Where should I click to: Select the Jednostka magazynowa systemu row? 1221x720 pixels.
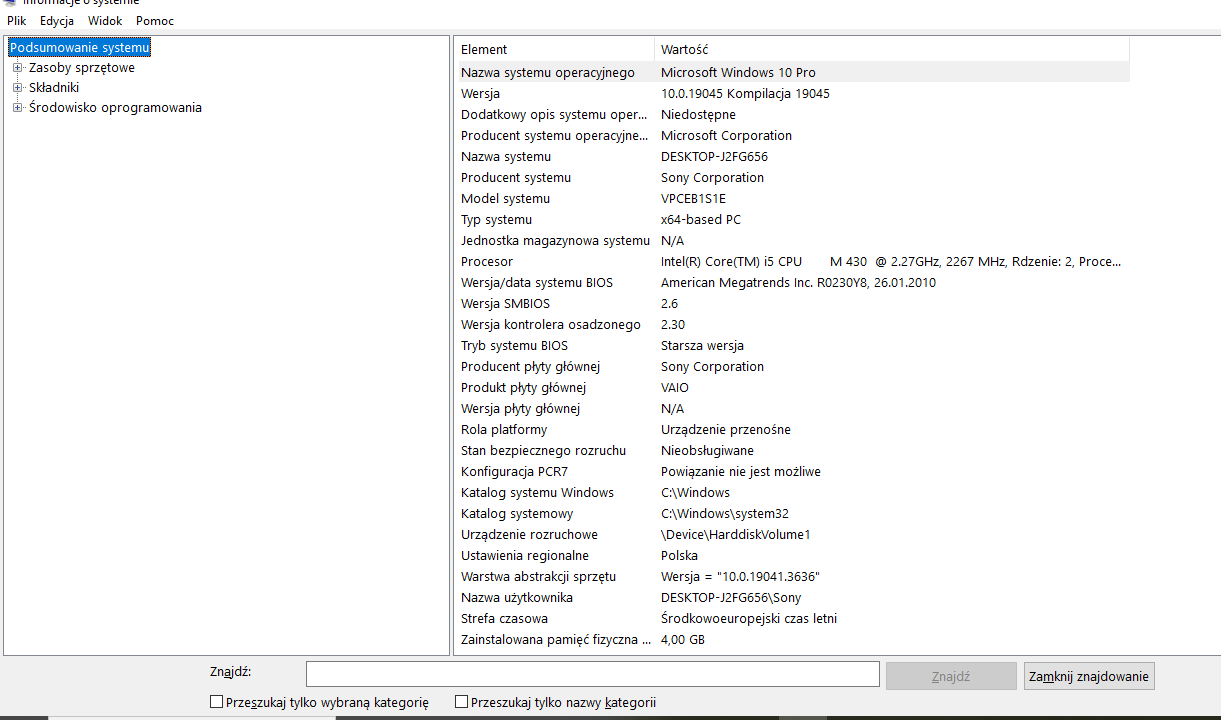coord(793,240)
